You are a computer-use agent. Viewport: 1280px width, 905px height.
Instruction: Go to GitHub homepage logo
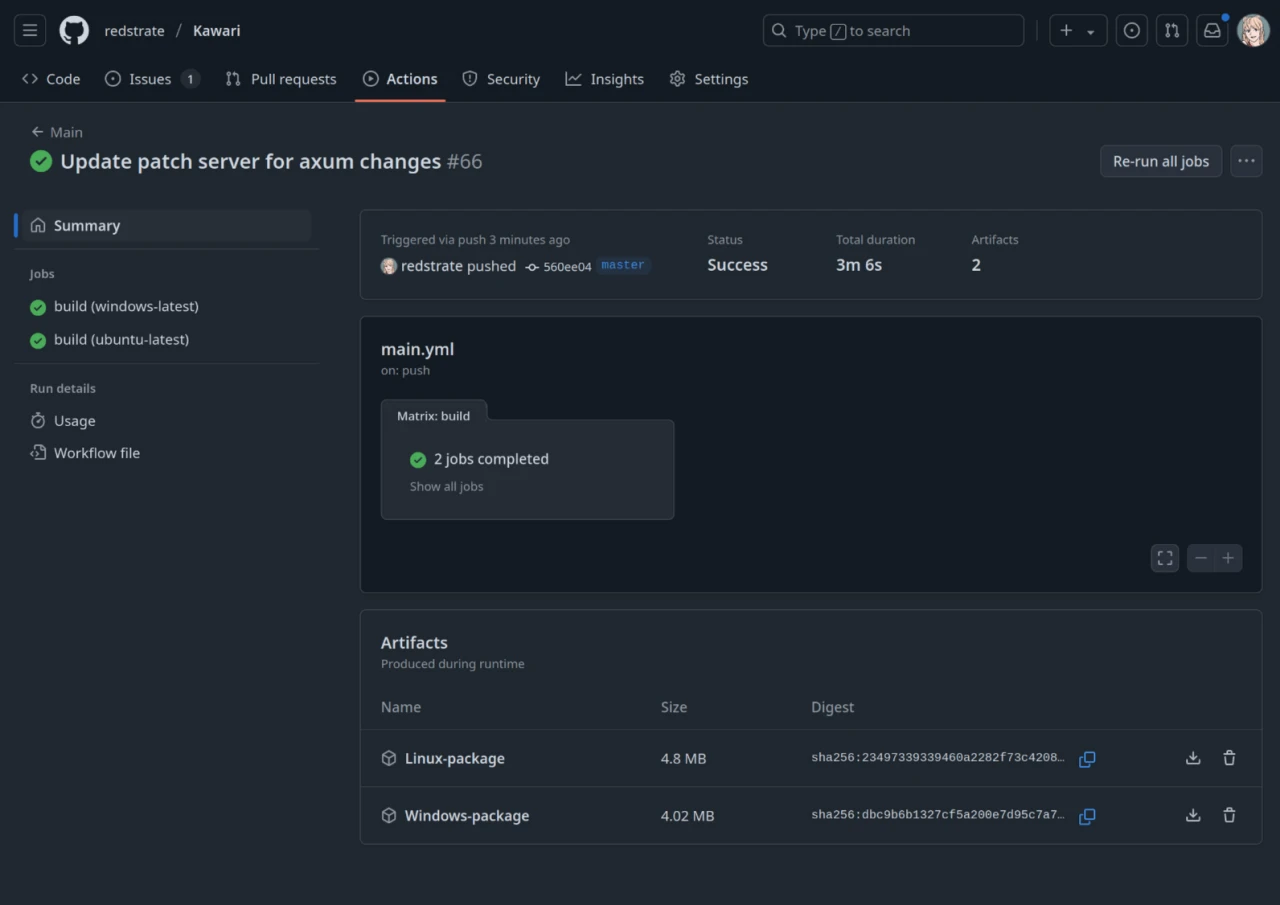tap(74, 30)
